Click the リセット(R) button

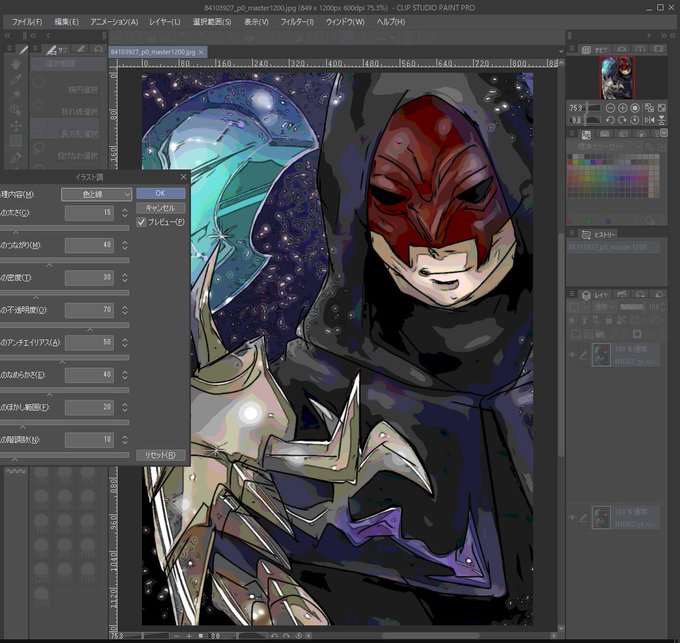(160, 455)
